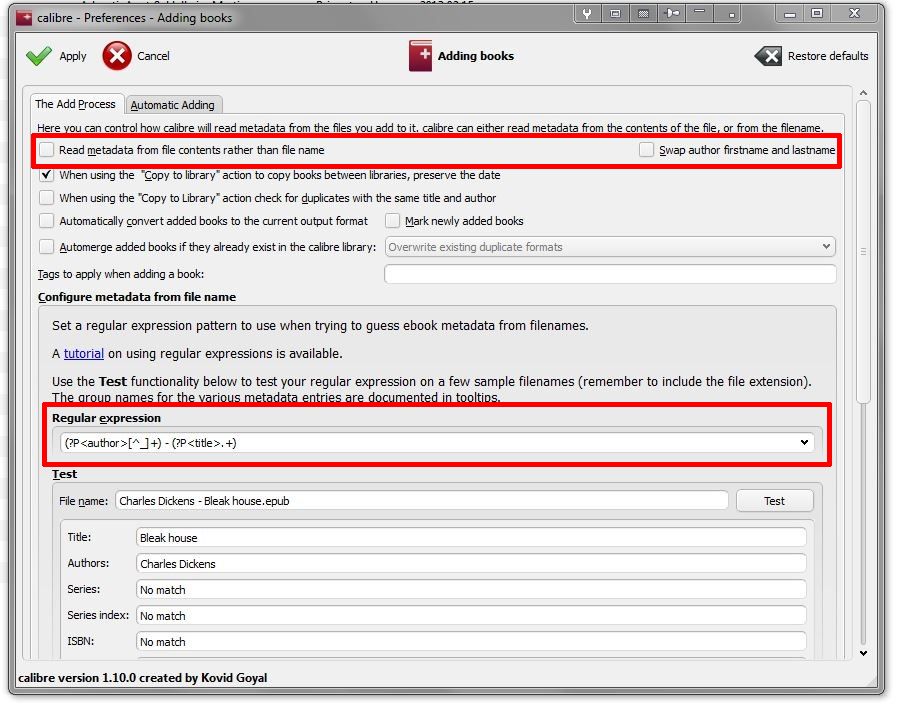This screenshot has width=898, height=705.
Task: Click the Test button
Action: [x=774, y=501]
